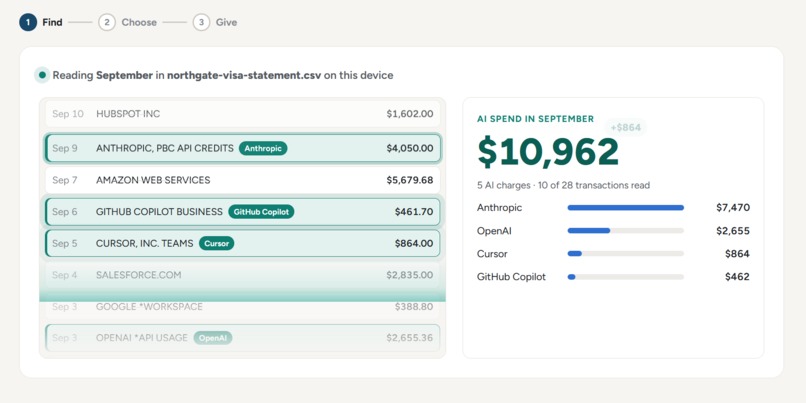This screenshot has height=403, width=806.
Task: Click the OpenAI tag badge
Action: tap(213, 338)
